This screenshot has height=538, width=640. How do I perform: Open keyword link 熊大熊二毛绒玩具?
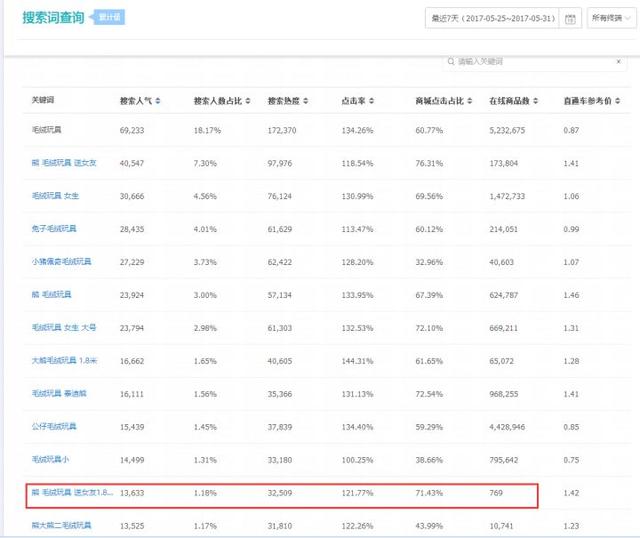click(60, 525)
